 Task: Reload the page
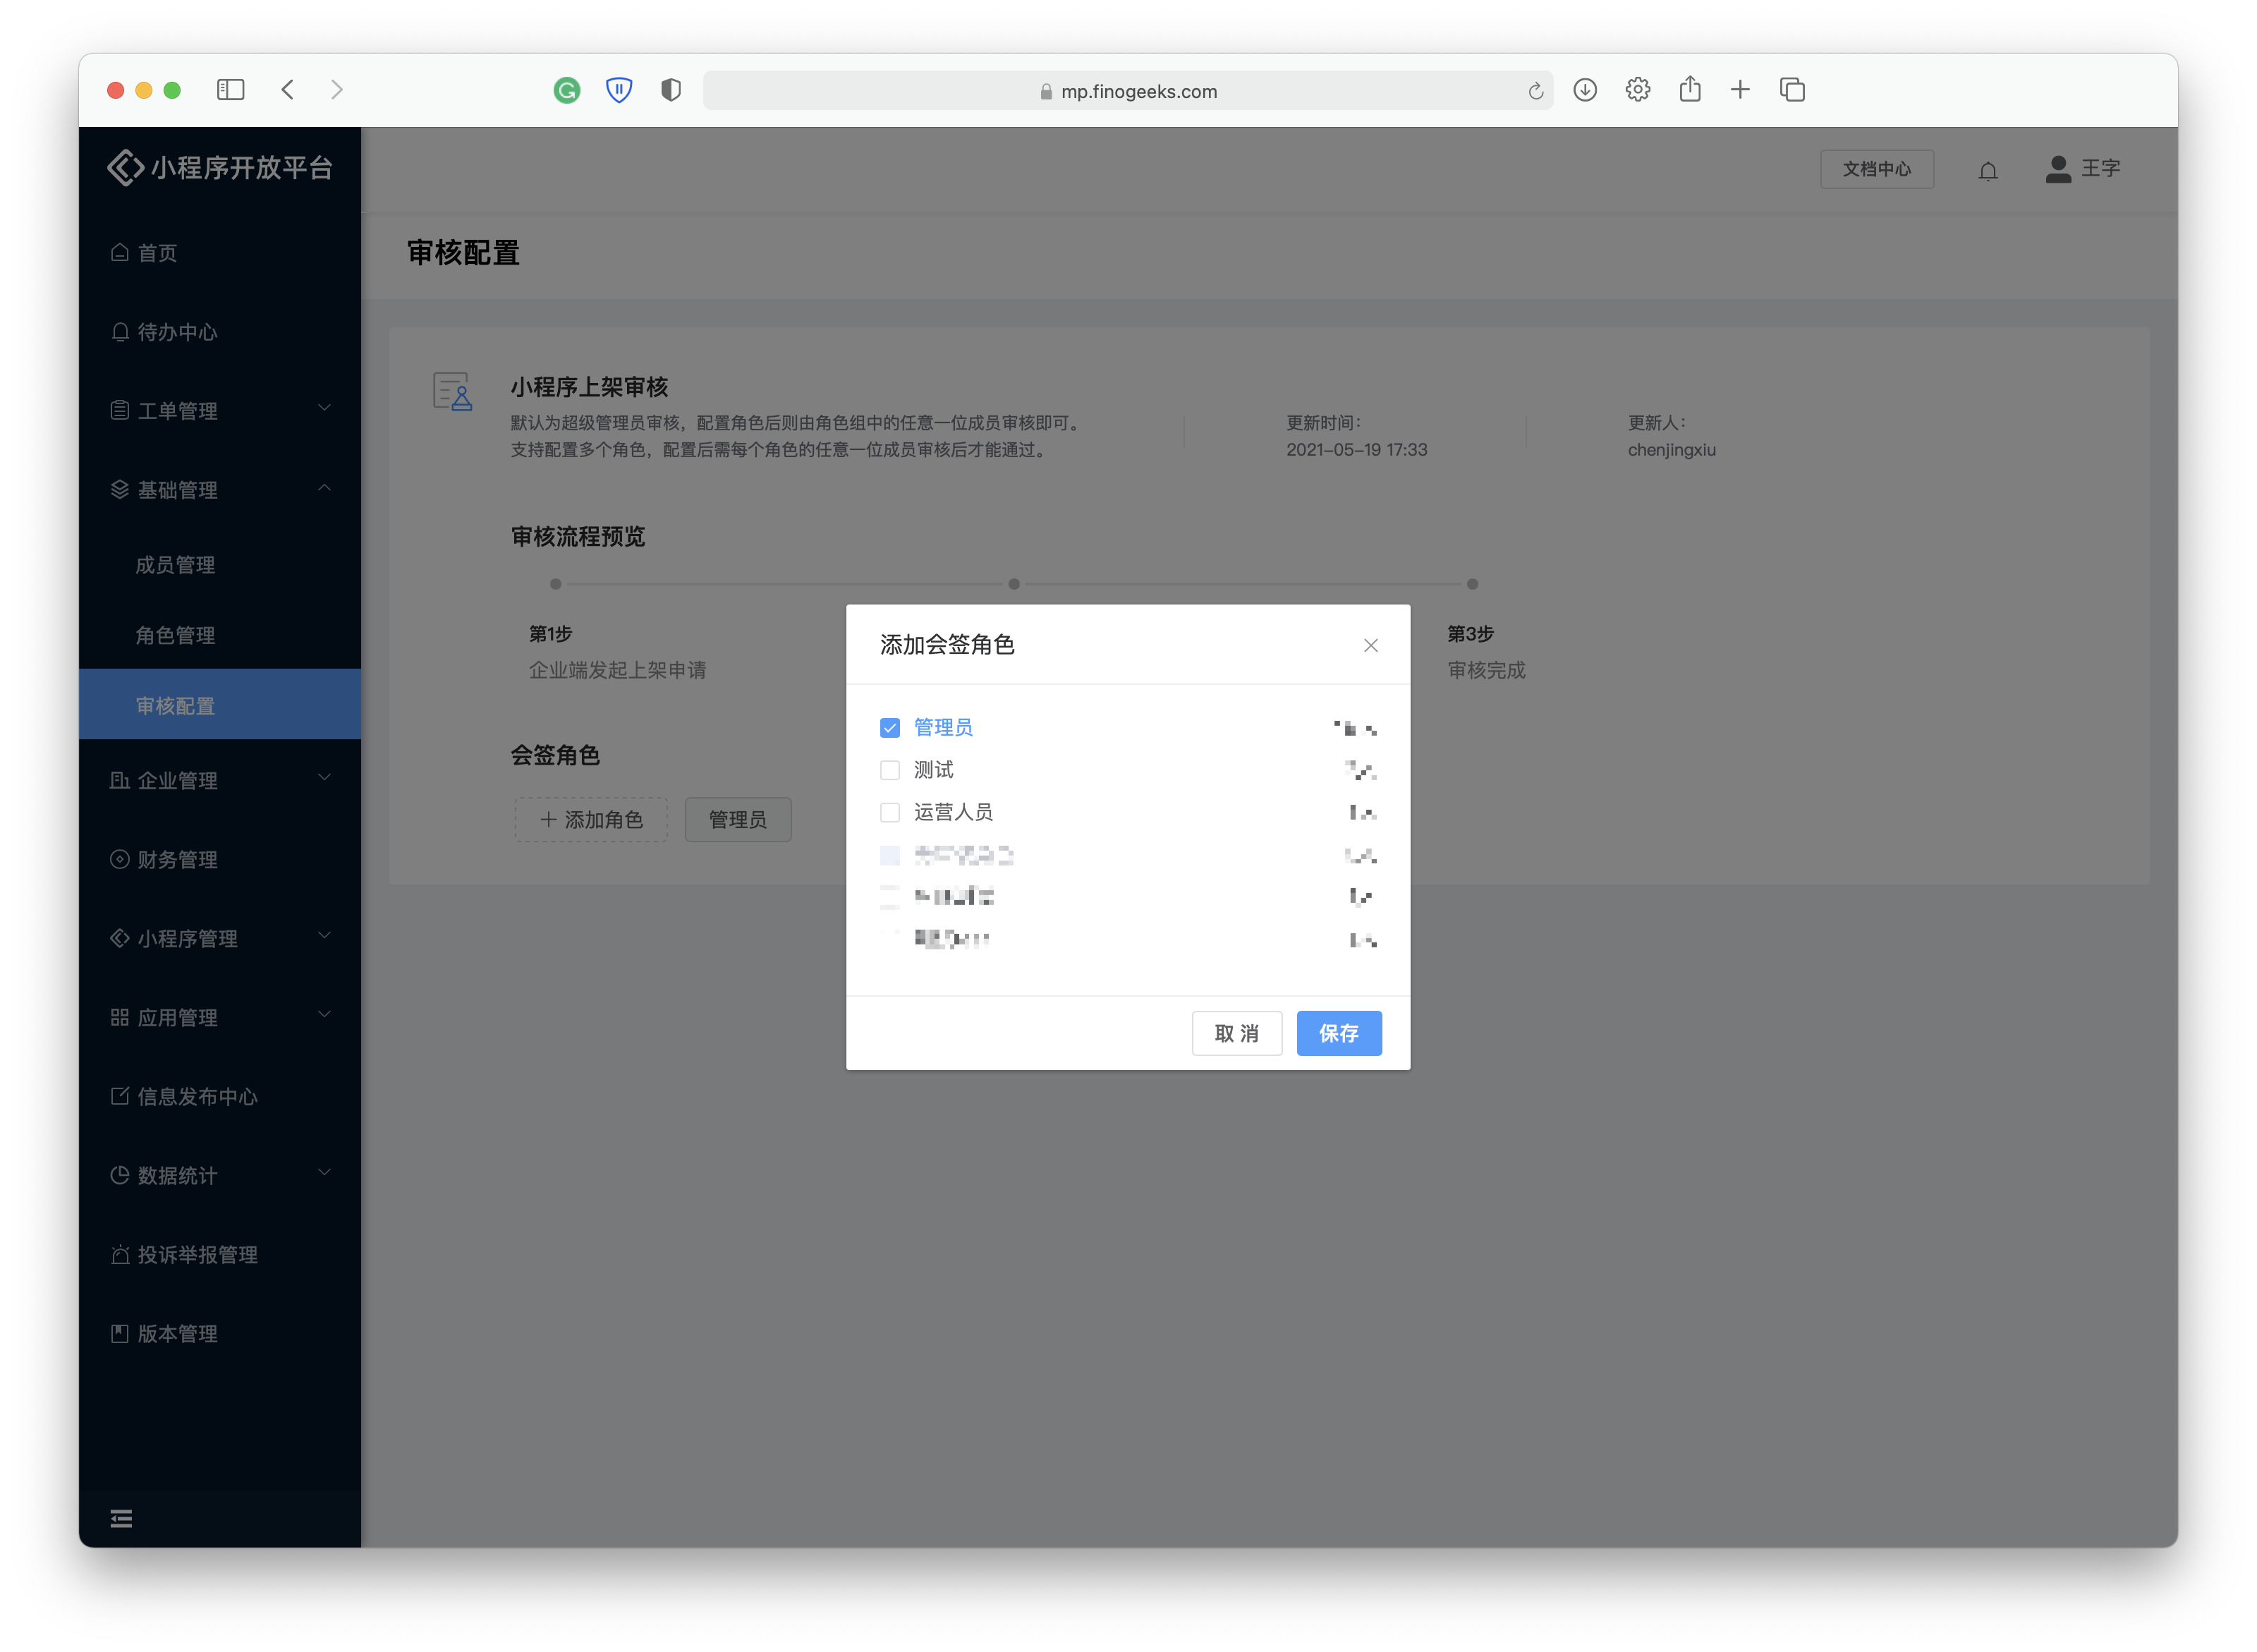coord(1535,92)
